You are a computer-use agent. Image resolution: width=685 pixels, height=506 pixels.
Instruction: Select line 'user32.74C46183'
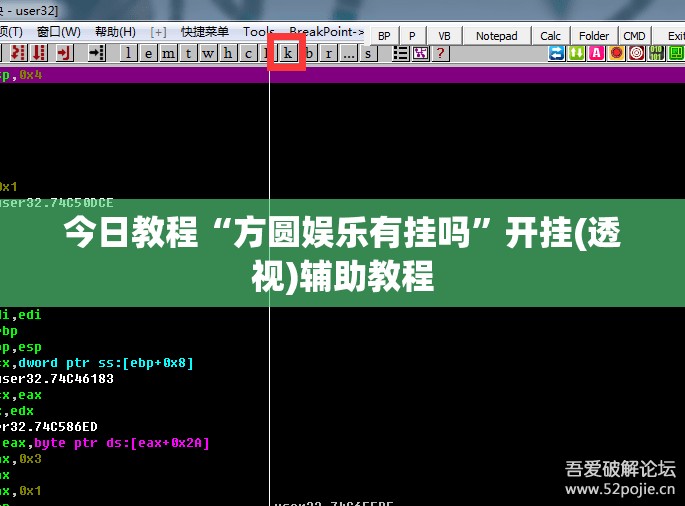click(x=57, y=379)
